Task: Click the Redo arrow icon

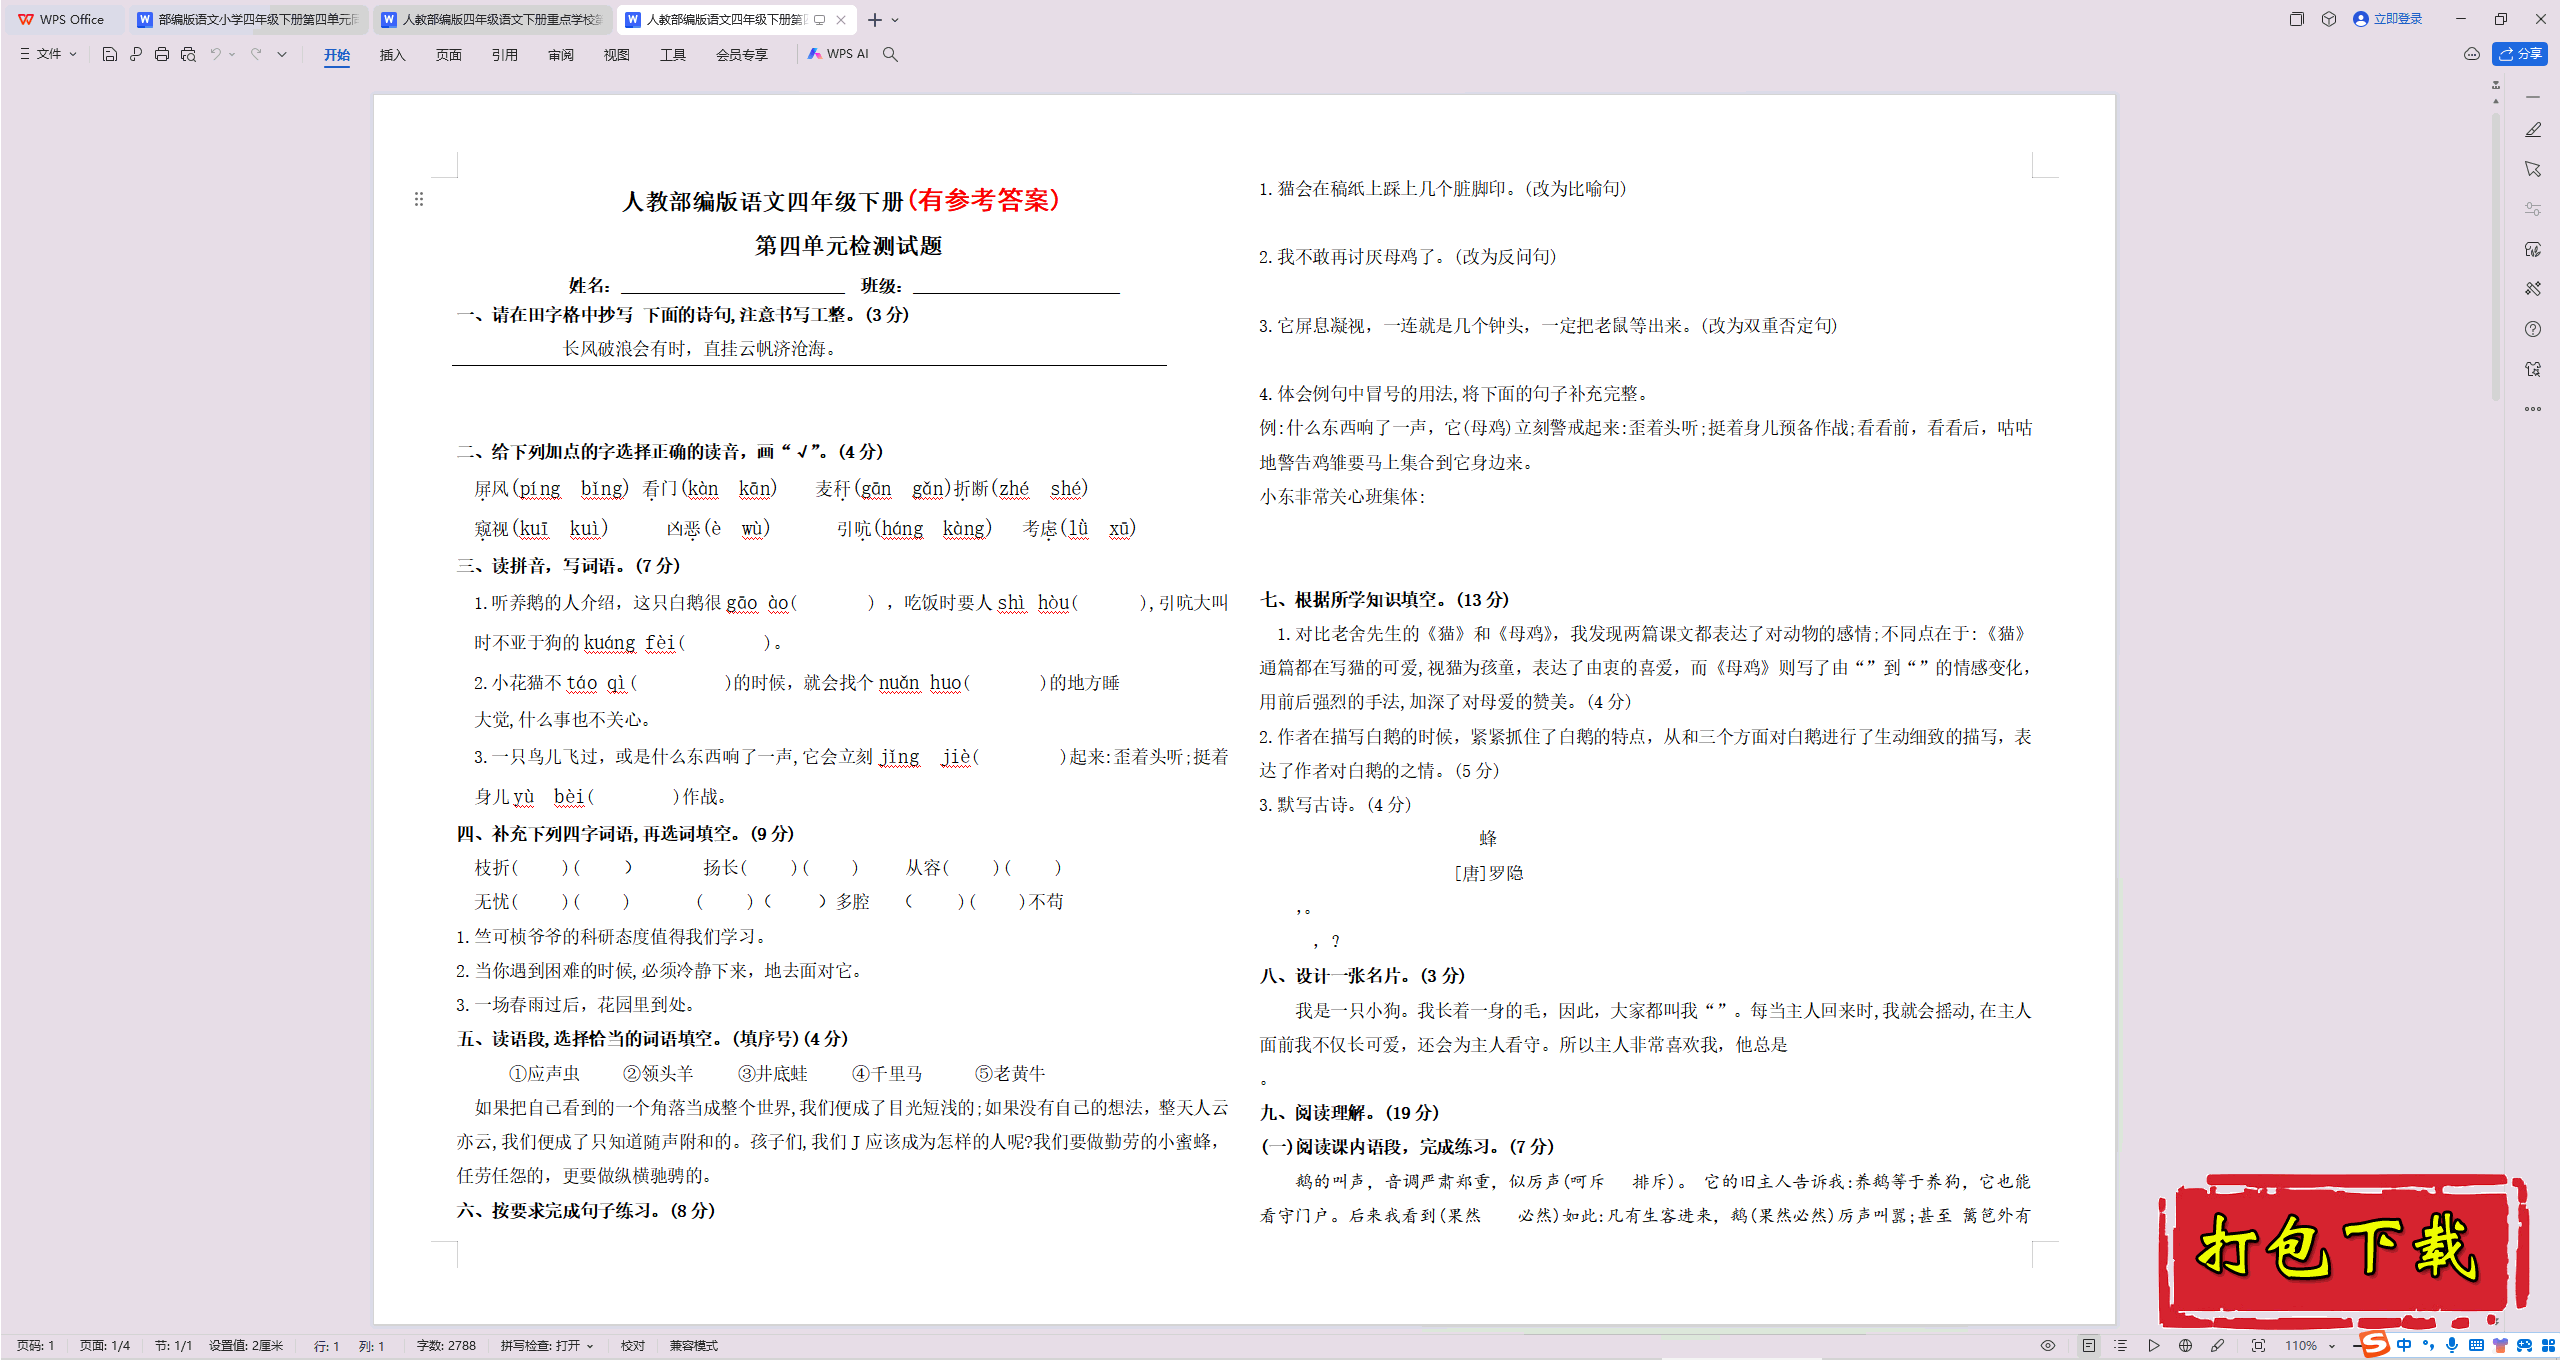Action: pyautogui.click(x=256, y=54)
